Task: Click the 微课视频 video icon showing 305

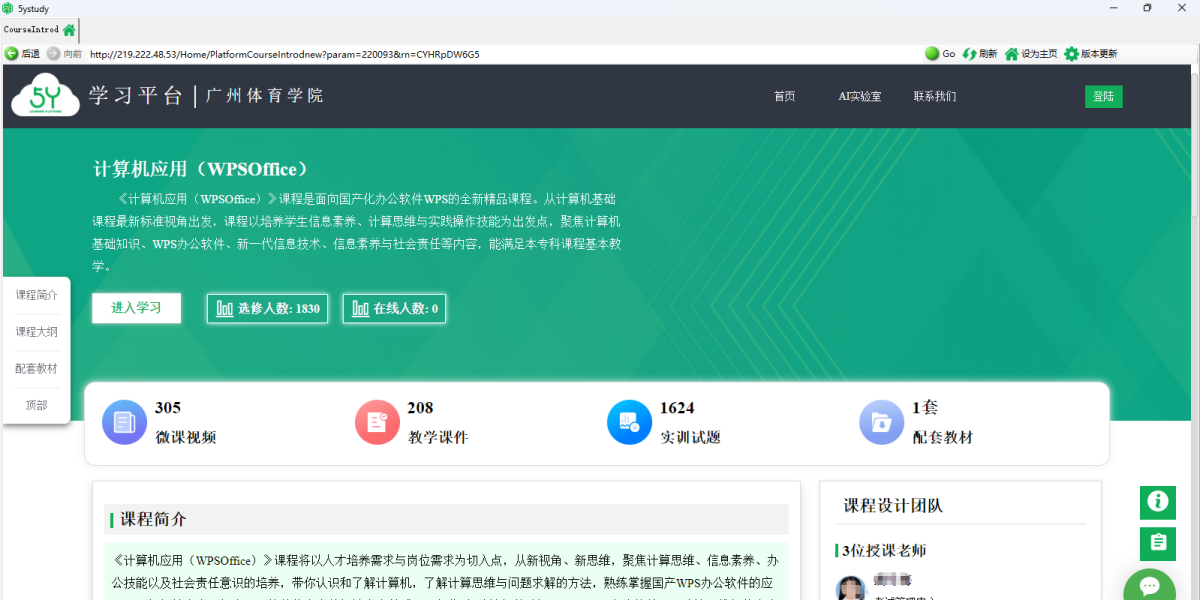Action: pos(124,422)
